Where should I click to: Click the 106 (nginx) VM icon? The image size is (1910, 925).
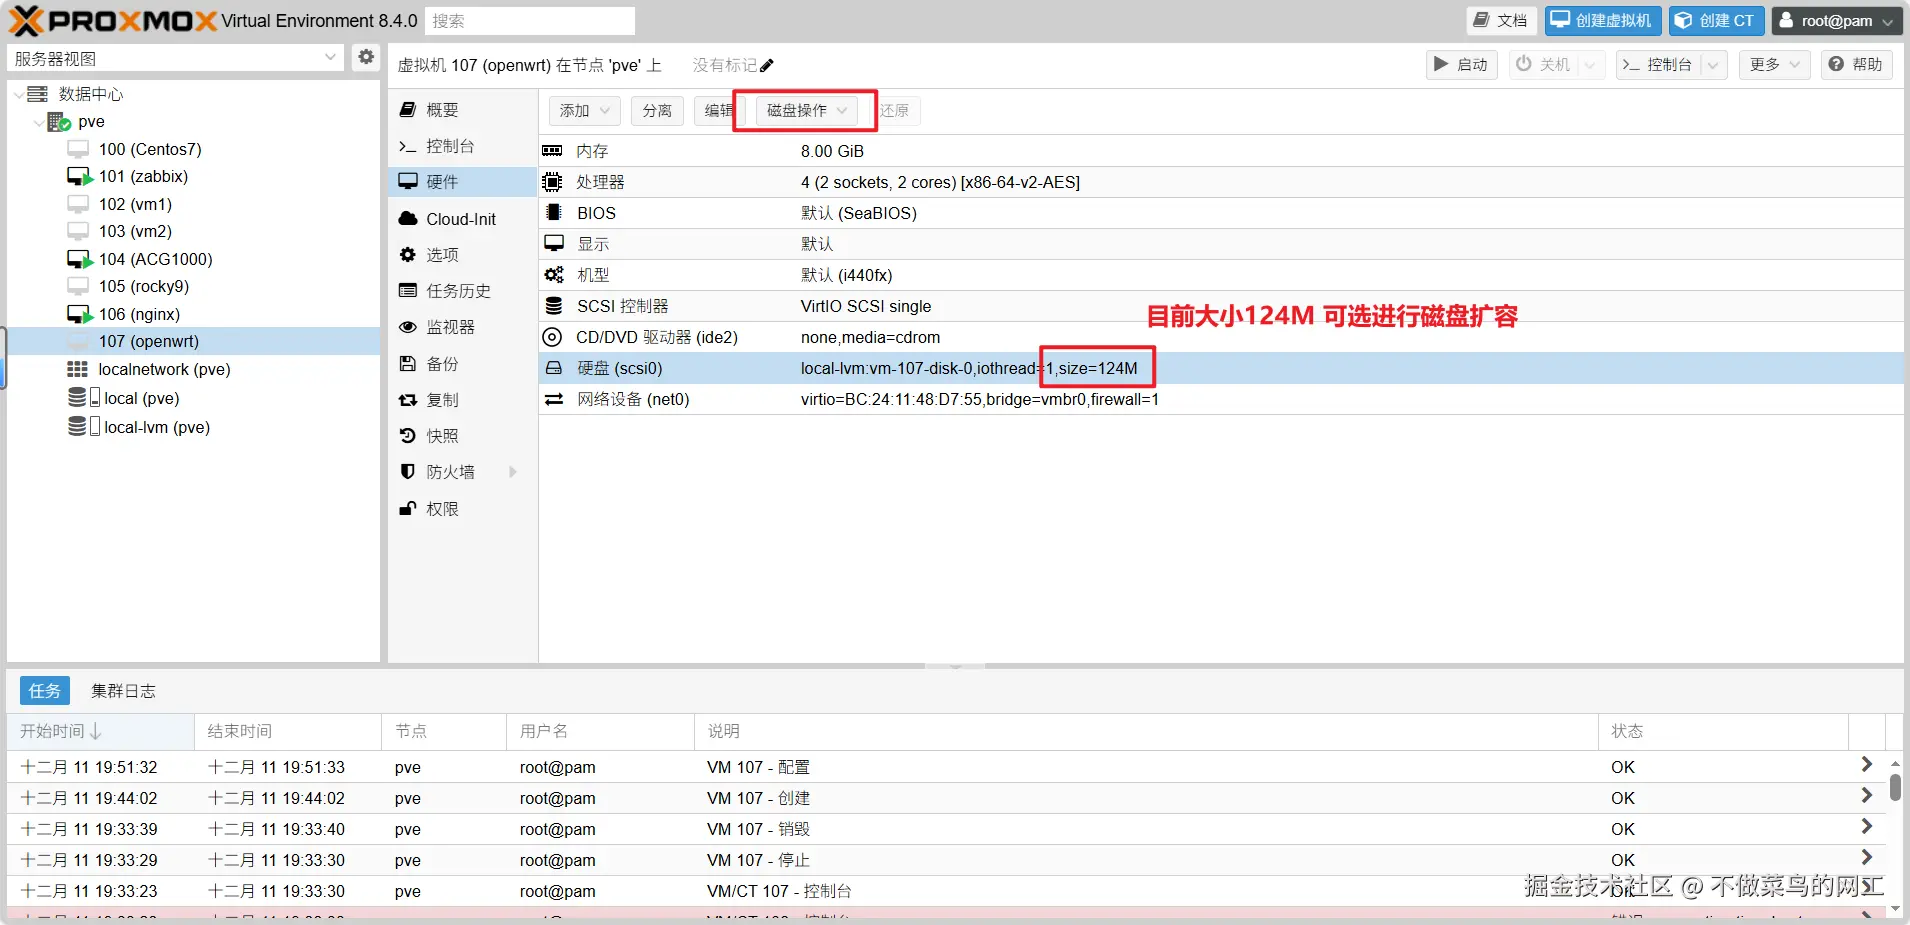pyautogui.click(x=79, y=314)
